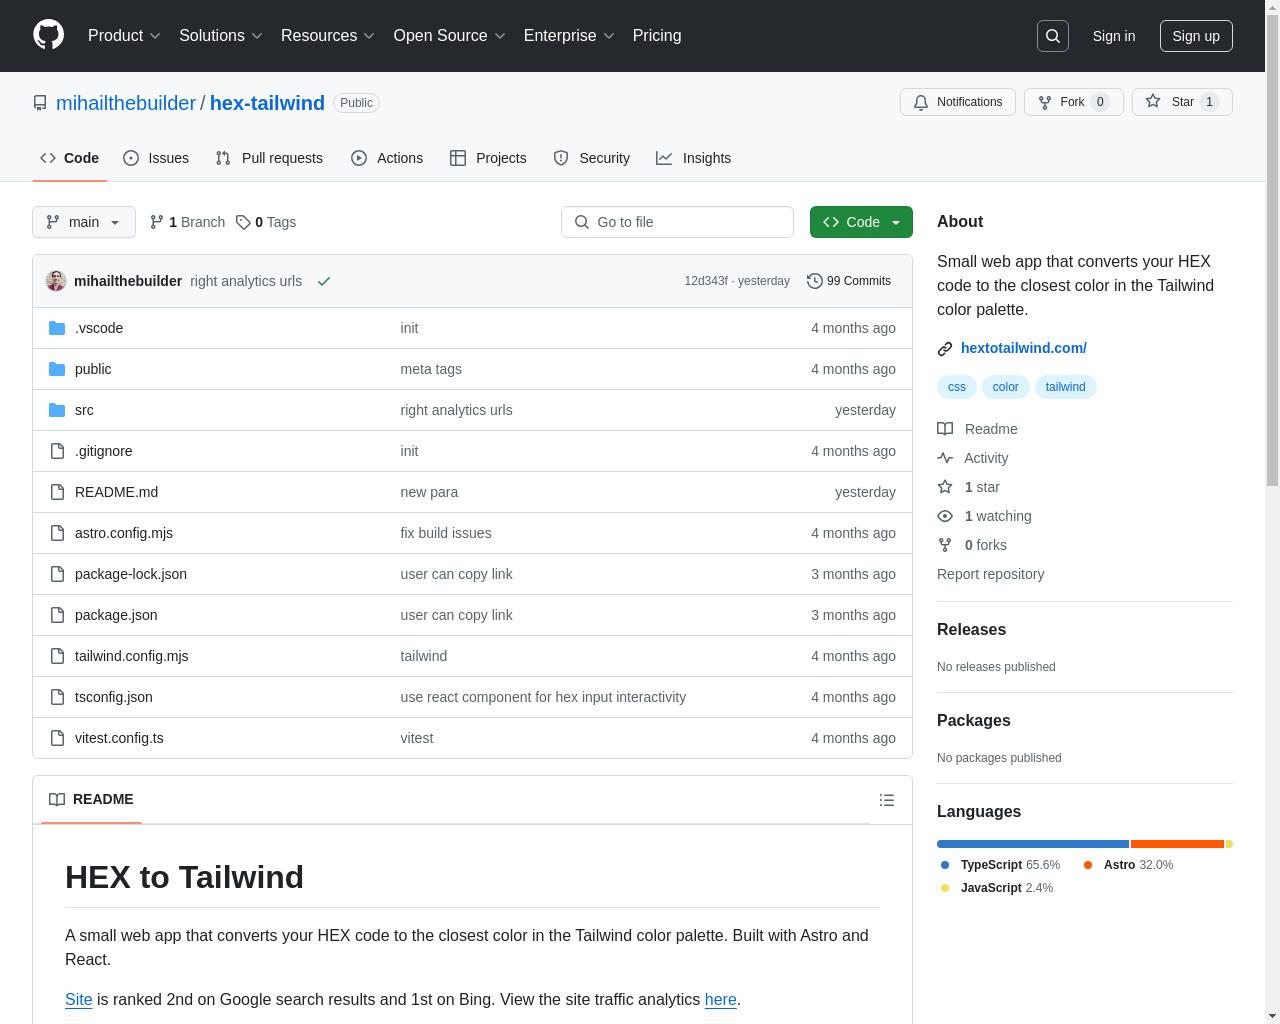The image size is (1280, 1024).
Task: Click the TypeScript 65.6% language link
Action: [x=1000, y=865]
